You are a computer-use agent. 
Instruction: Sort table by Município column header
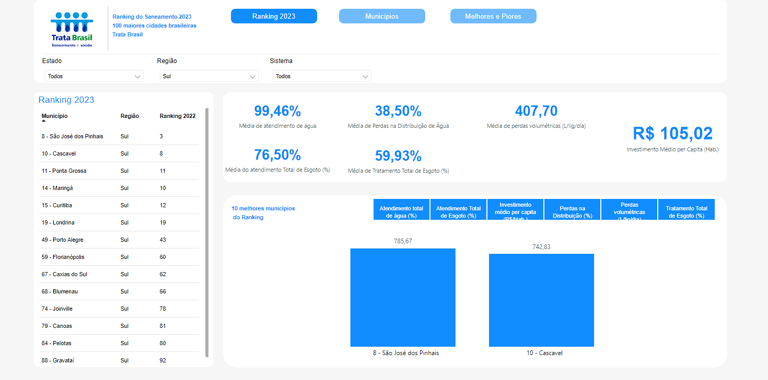(x=55, y=116)
